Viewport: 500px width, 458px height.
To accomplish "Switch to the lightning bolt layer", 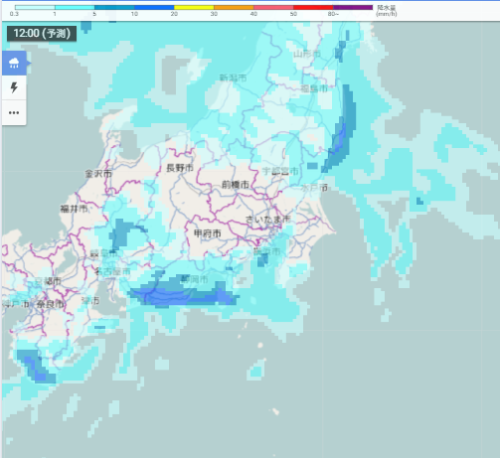I will pyautogui.click(x=14, y=88).
